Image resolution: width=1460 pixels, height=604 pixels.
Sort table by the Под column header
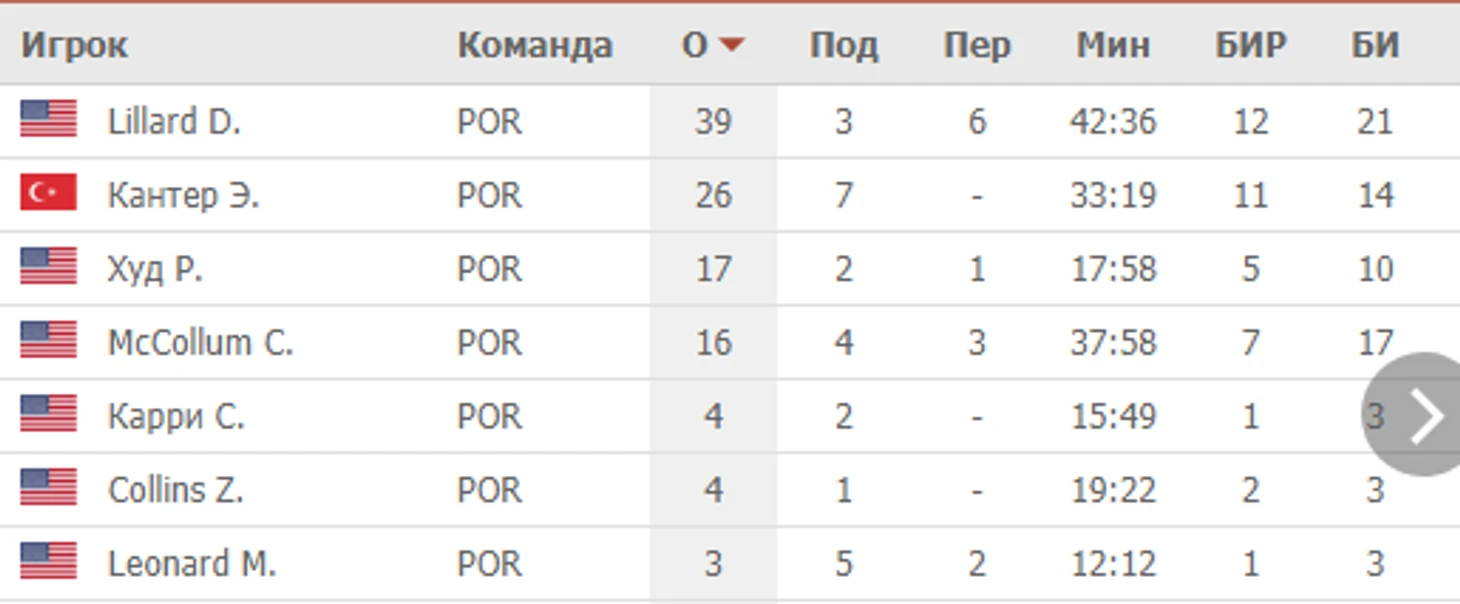click(x=844, y=46)
